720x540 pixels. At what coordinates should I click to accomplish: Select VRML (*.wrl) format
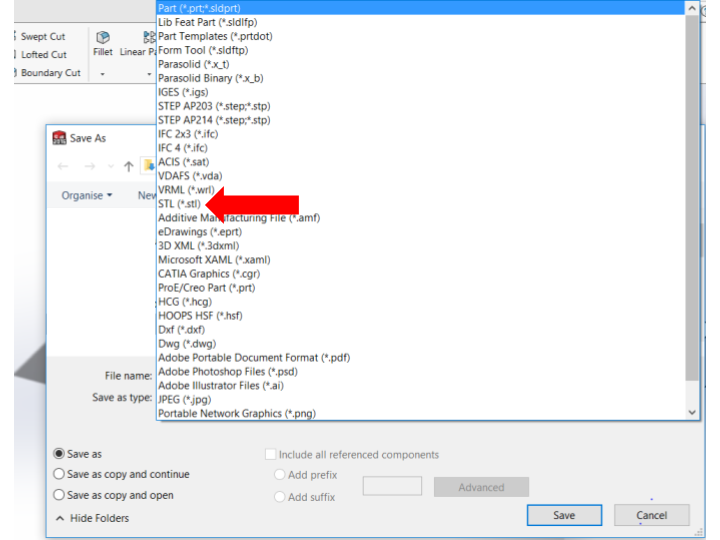pos(421,190)
